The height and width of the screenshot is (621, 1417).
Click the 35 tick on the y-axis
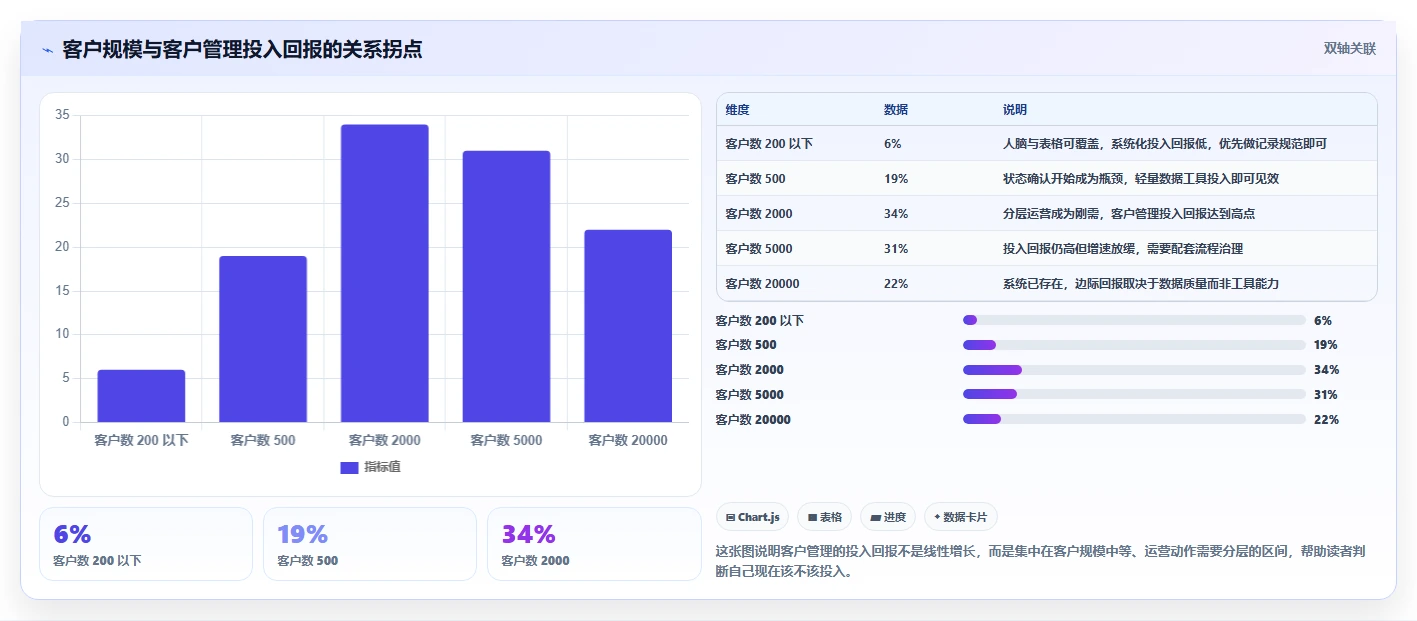62,115
